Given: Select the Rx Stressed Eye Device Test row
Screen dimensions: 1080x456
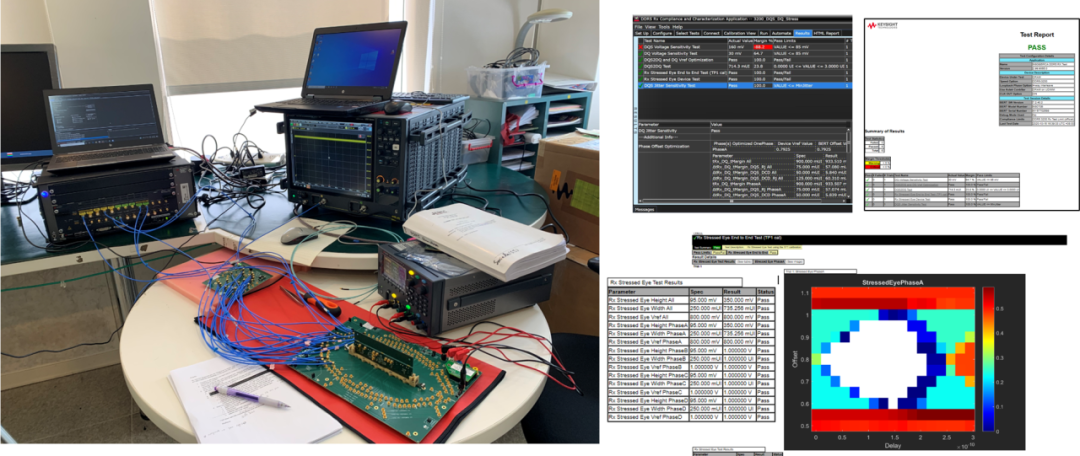Looking at the screenshot, I should pos(745,79).
